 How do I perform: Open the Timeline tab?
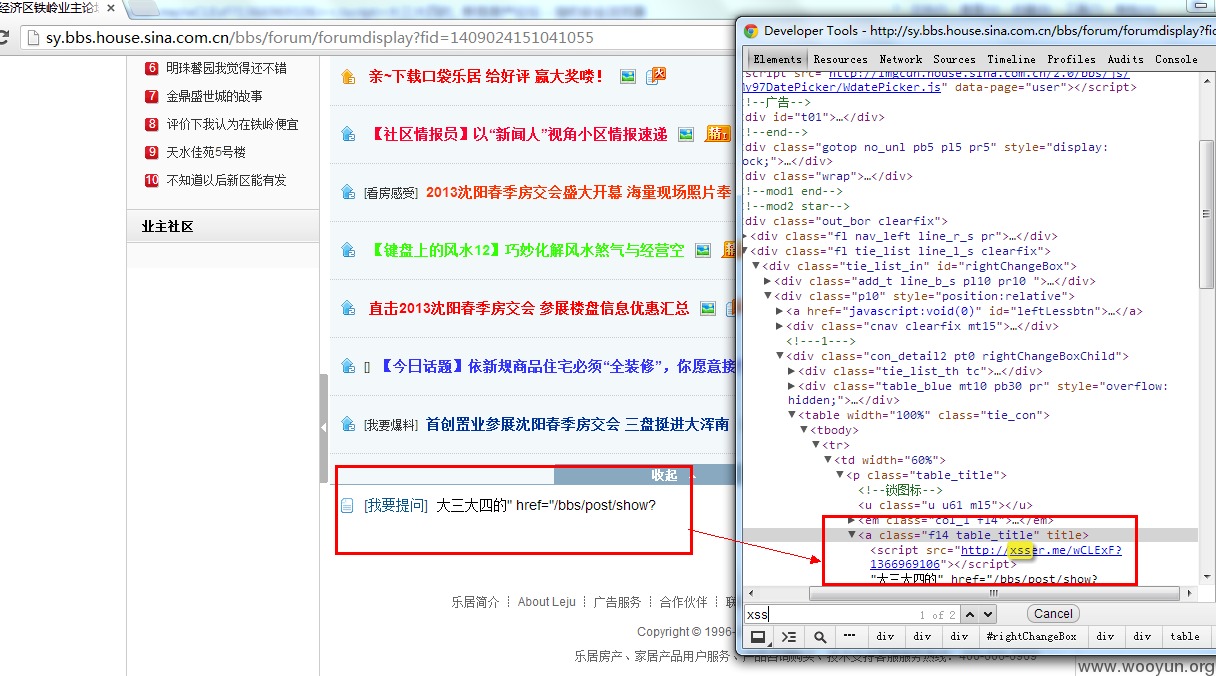1011,59
